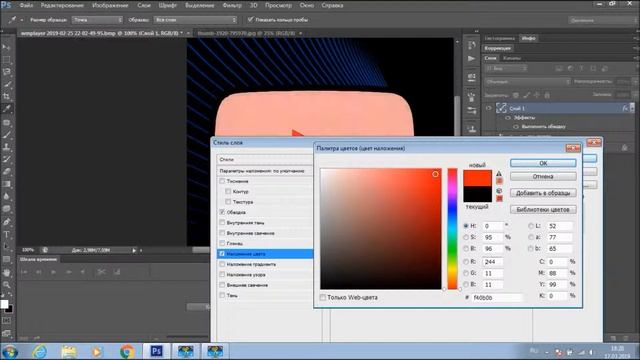Select the Hand tool
This screenshot has width=640, height=360.
(x=7, y=272)
